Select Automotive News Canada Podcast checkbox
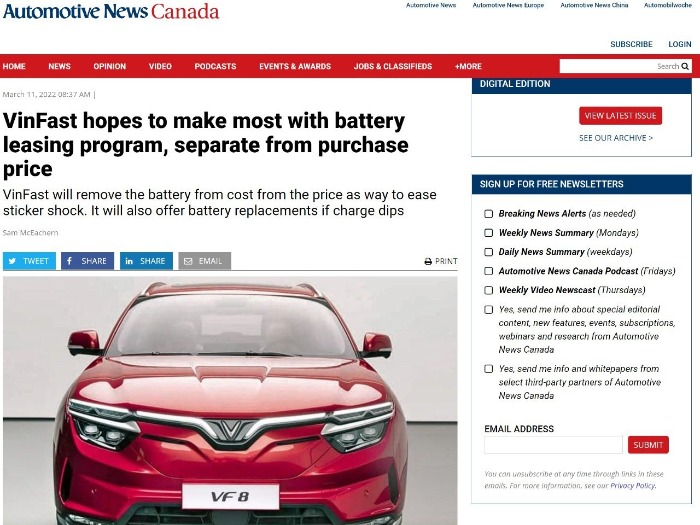This screenshot has height=525, width=700. coord(489,271)
